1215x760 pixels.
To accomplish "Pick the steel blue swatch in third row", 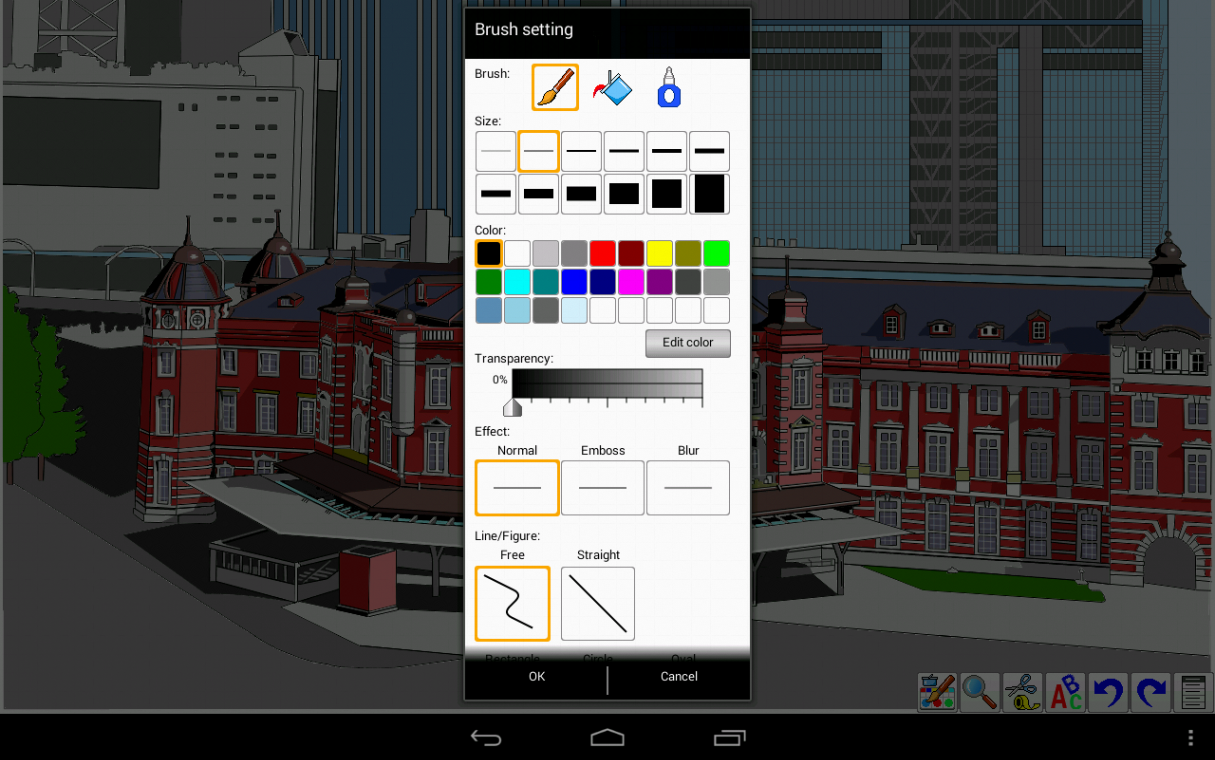I will coord(489,310).
